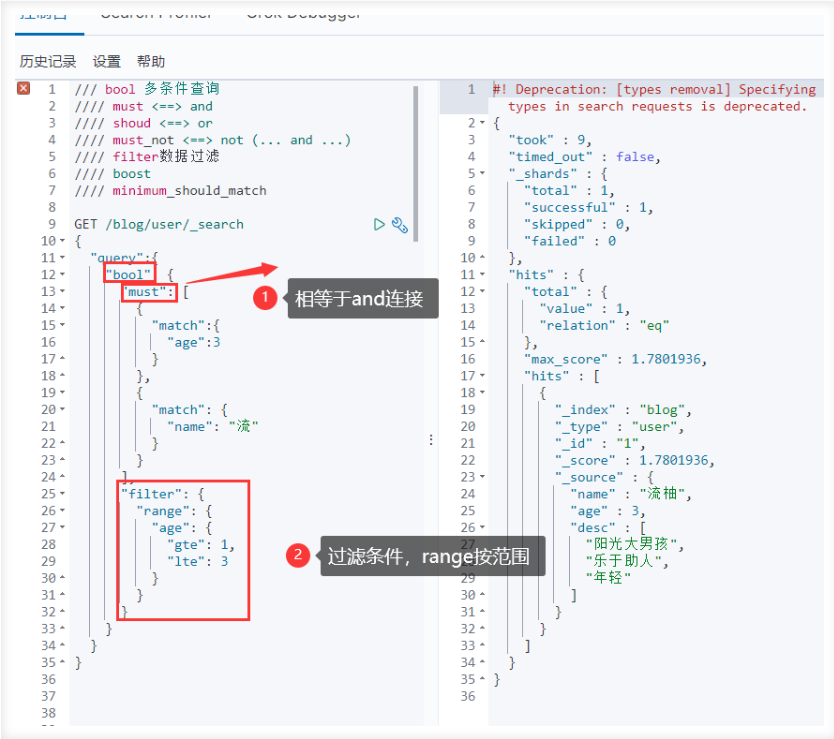Click the red circled number 2 annotation

pos(298,555)
